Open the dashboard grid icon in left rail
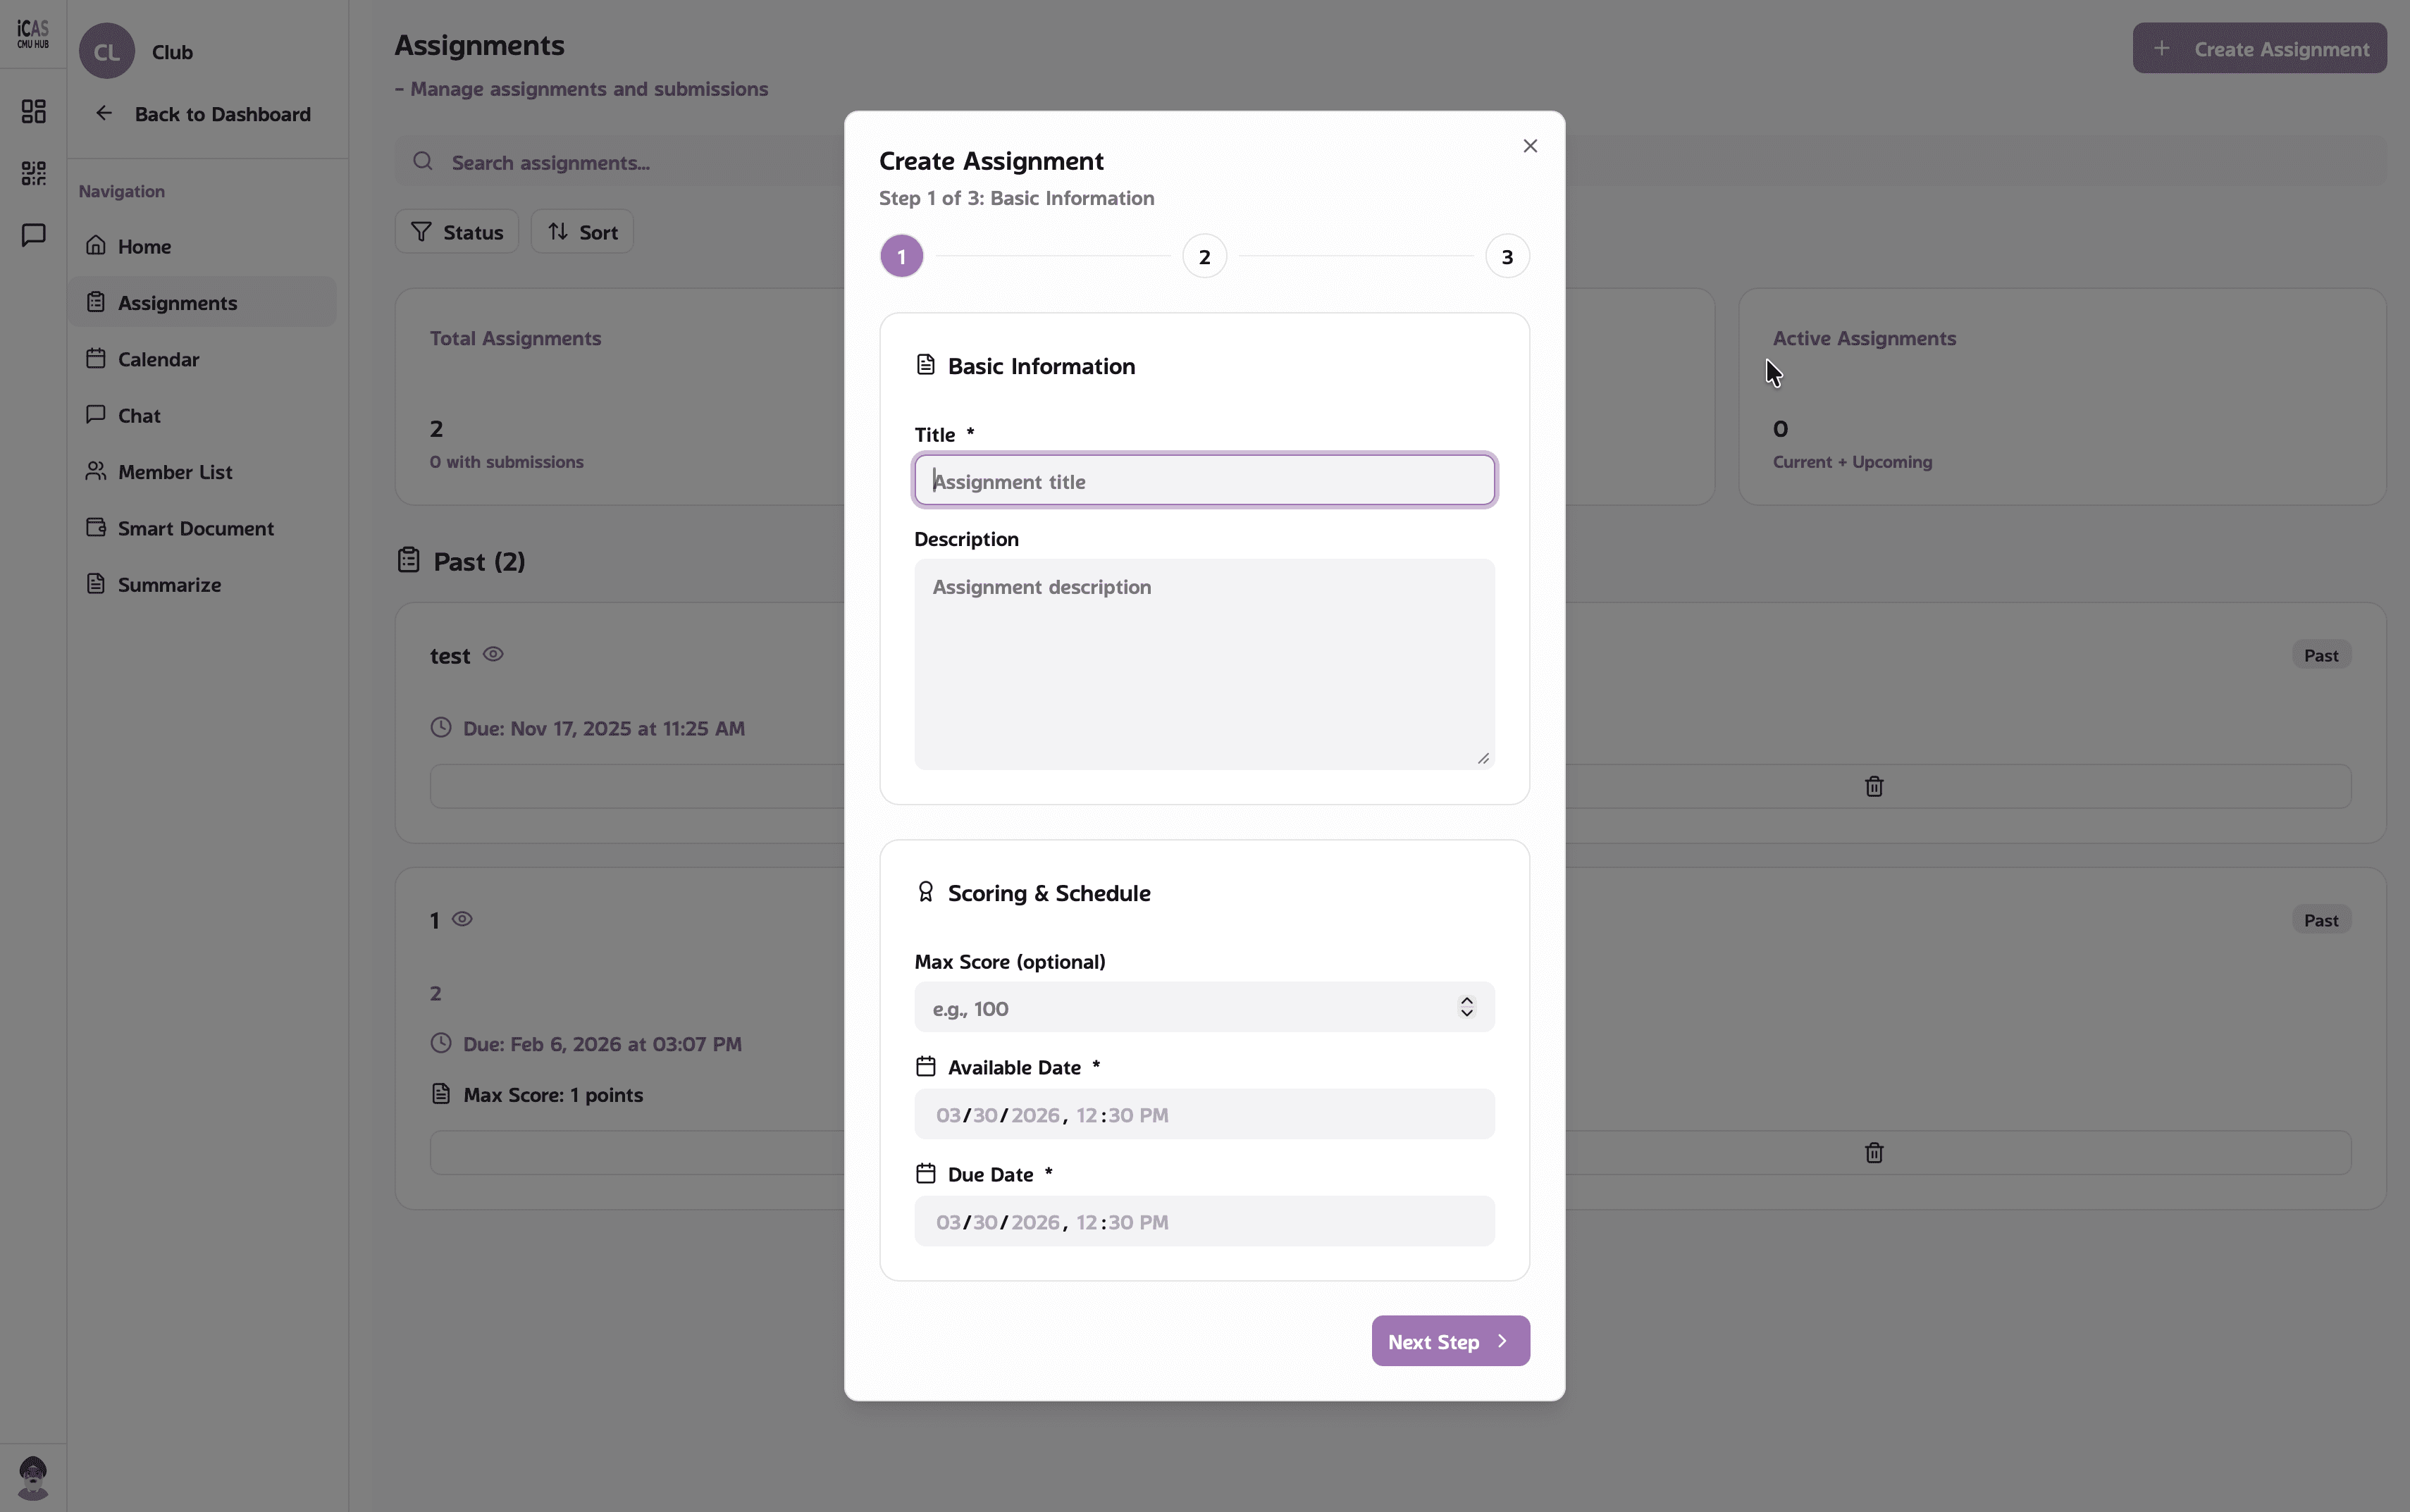This screenshot has width=2410, height=1512. (33, 111)
